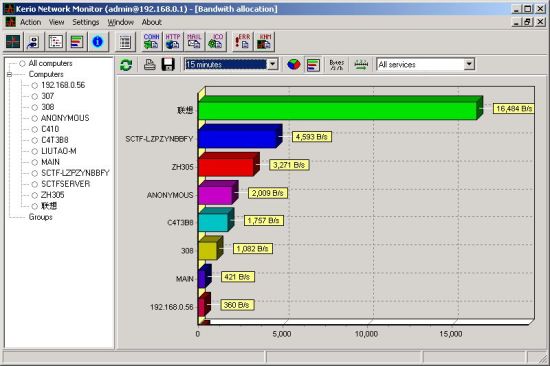Screen dimensions: 550x366
Task: Open the MAIL log toolbar icon
Action: (194, 41)
